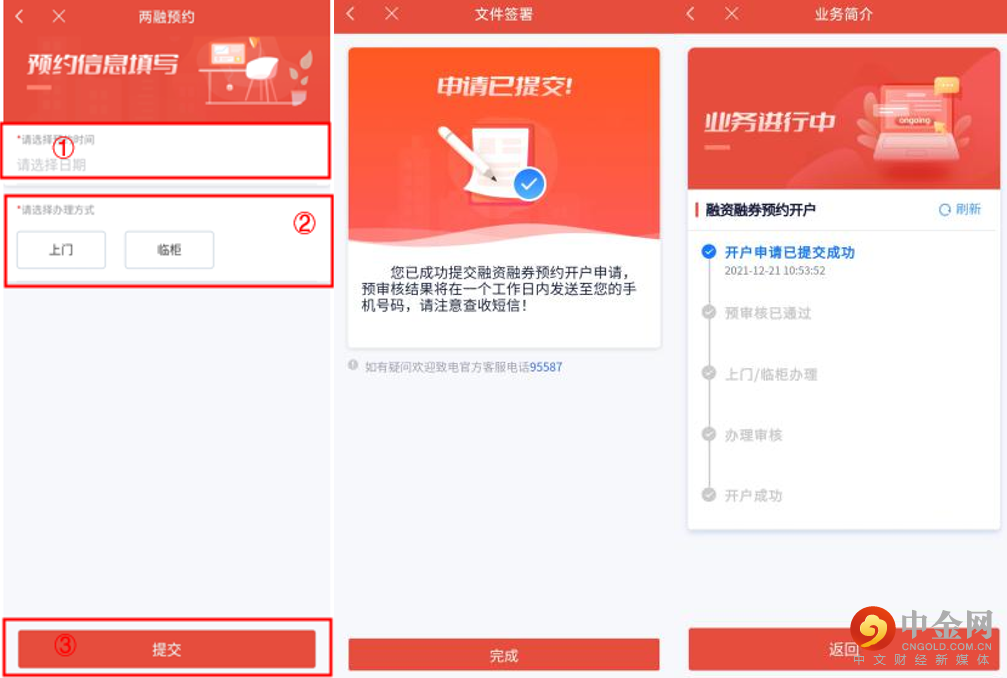The image size is (1007, 678).
Task: Click the 您已成功提交融资融券预约开户申请 message
Action: [499, 289]
